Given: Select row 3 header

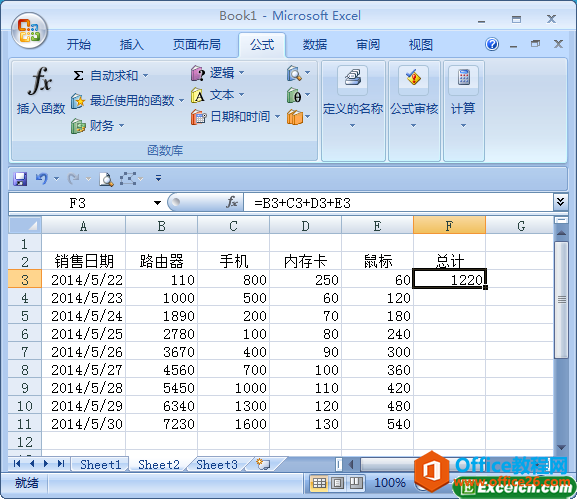Looking at the screenshot, I should (x=25, y=280).
